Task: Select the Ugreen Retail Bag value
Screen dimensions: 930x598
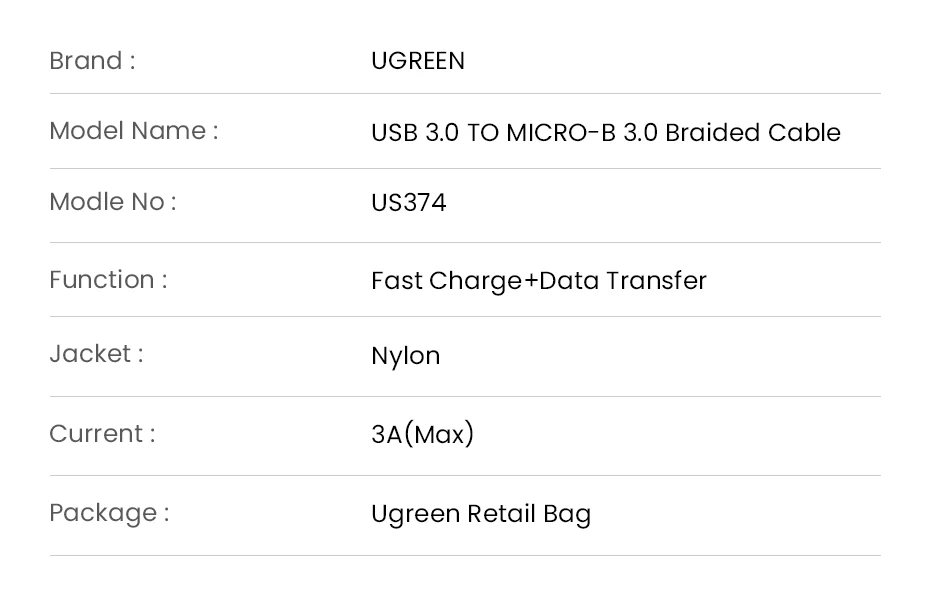Action: point(480,514)
